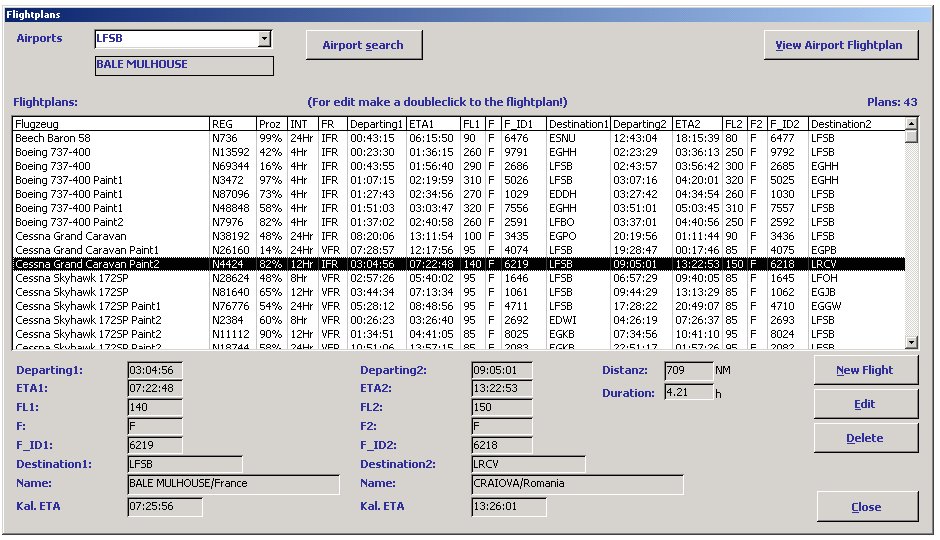Image resolution: width=940 pixels, height=540 pixels.
Task: Click the Distanz field showing 709
Action: pyautogui.click(x=689, y=370)
